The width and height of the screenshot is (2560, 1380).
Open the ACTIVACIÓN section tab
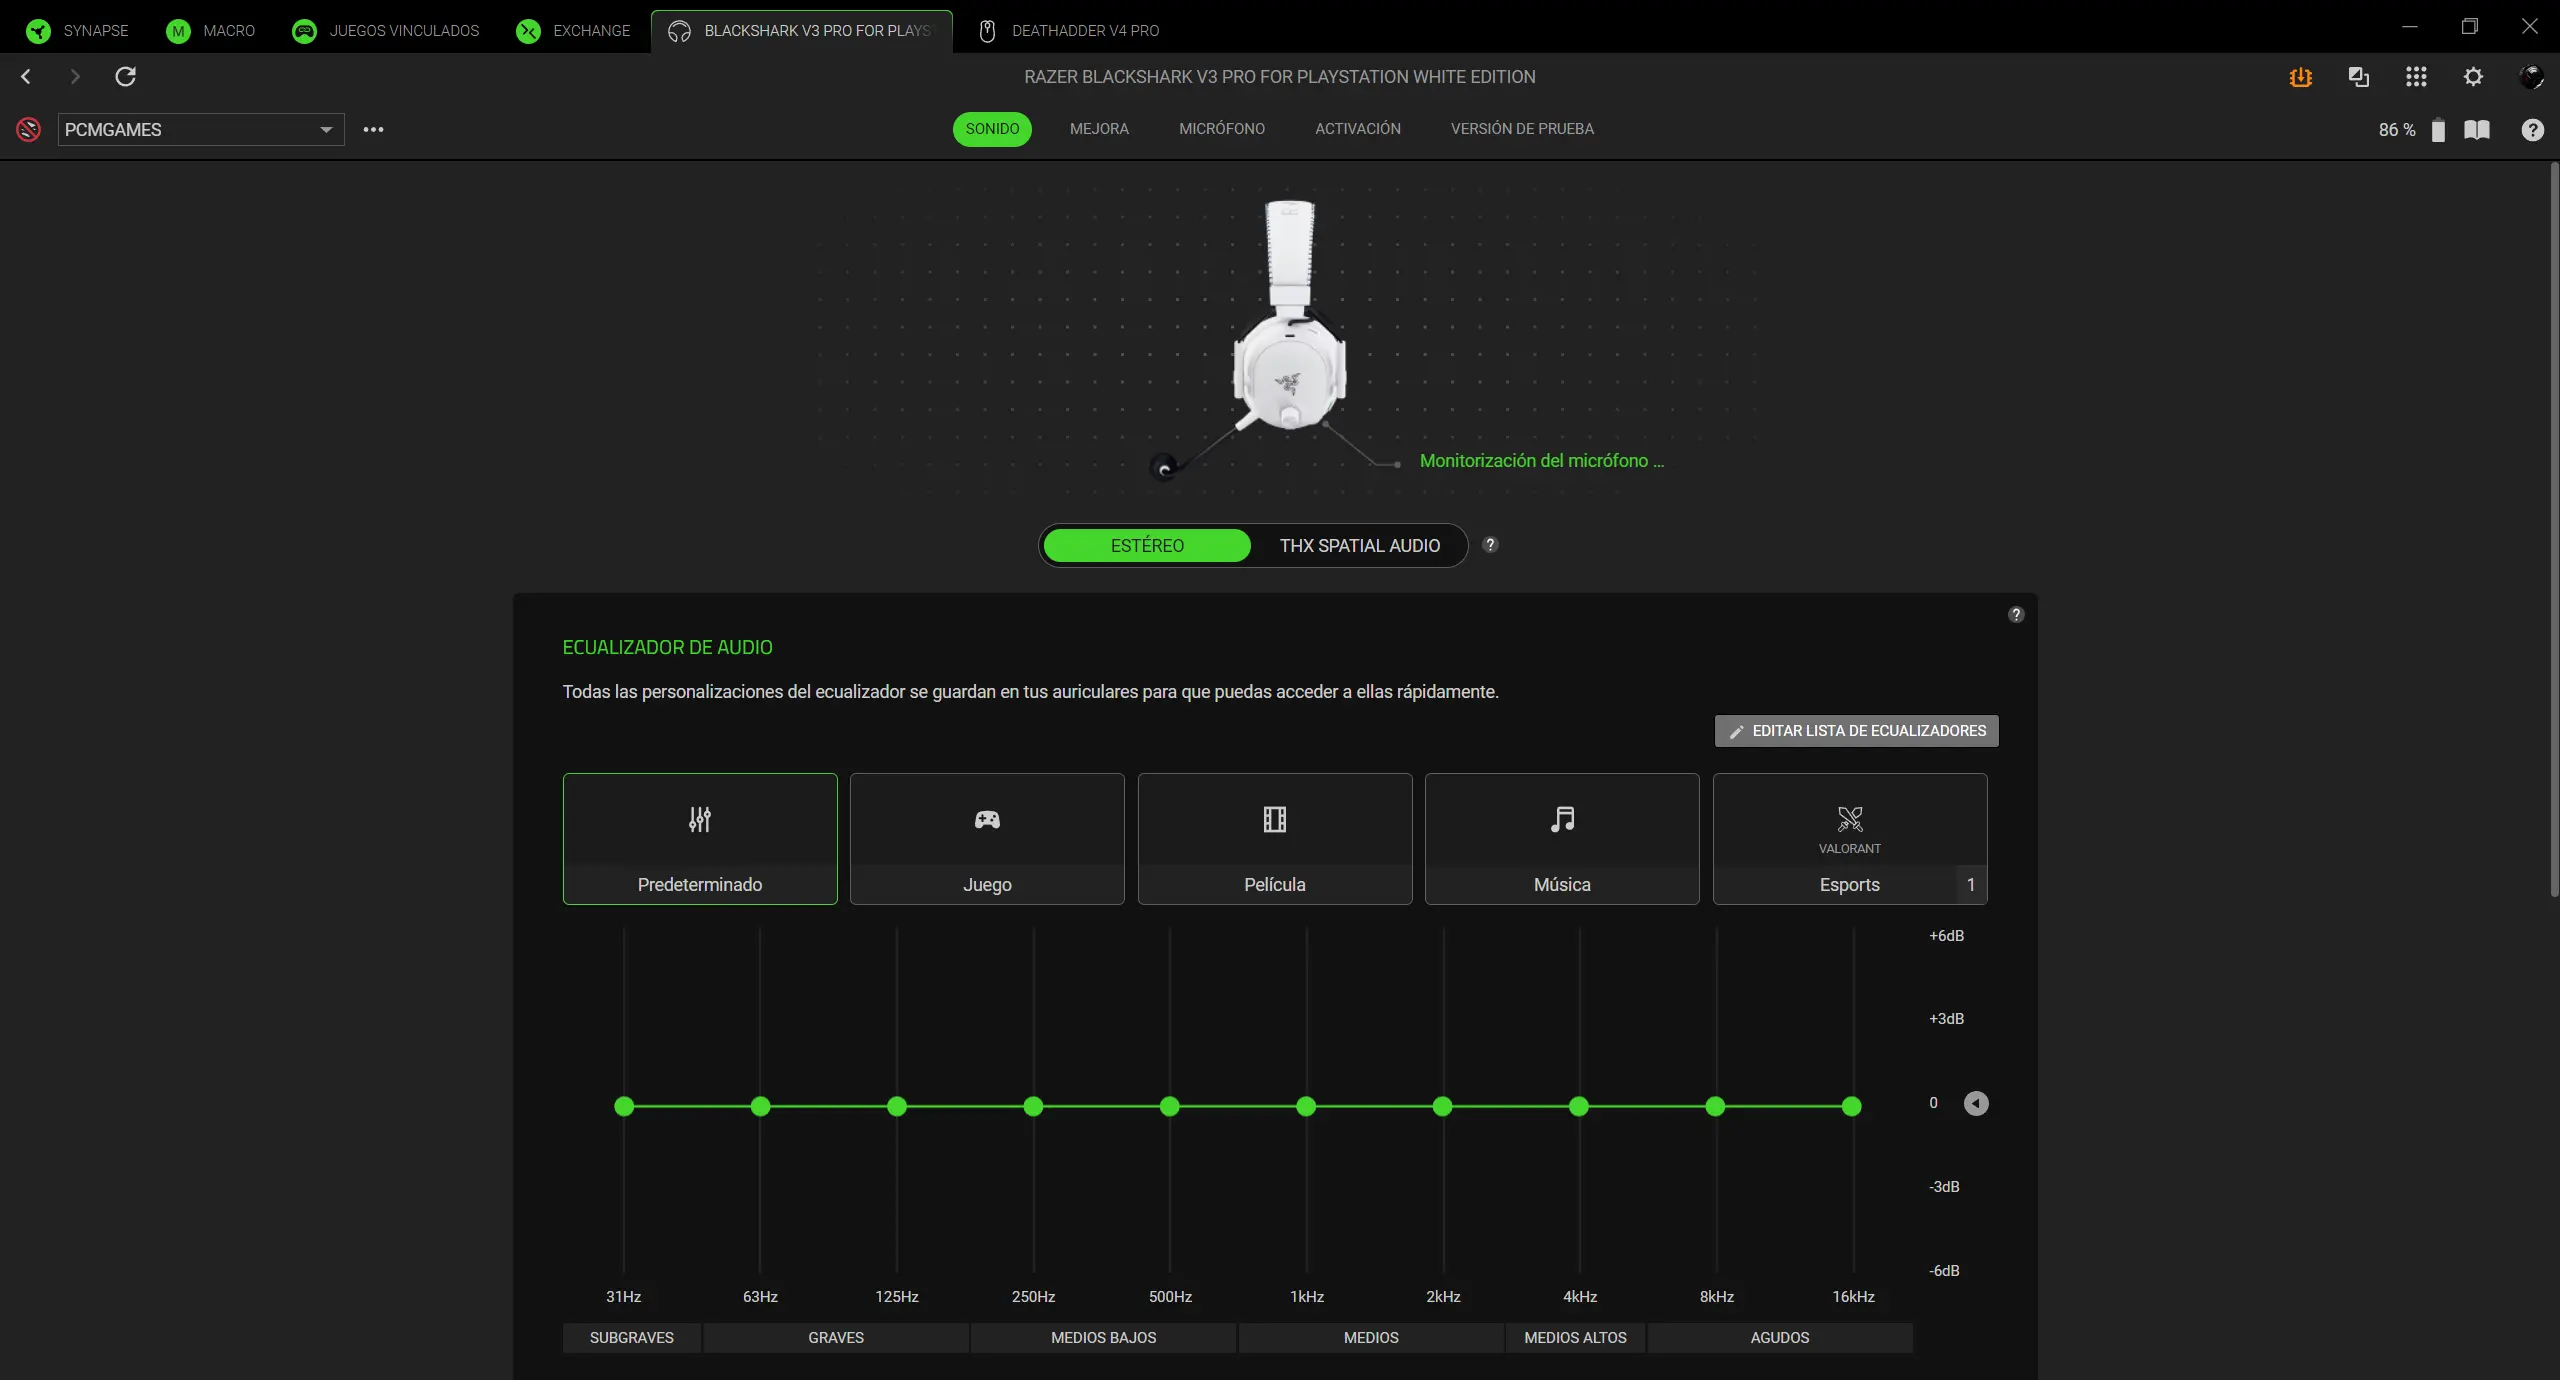[1358, 129]
